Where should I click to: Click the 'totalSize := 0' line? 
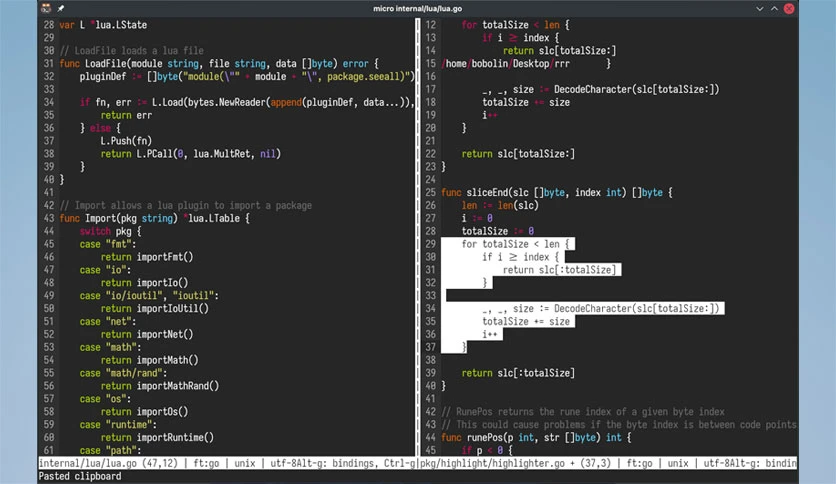tap(497, 231)
